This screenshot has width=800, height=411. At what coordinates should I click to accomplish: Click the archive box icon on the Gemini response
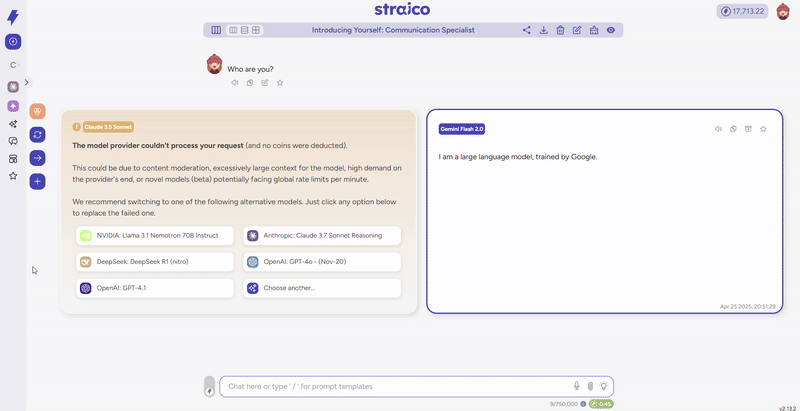pyautogui.click(x=748, y=129)
